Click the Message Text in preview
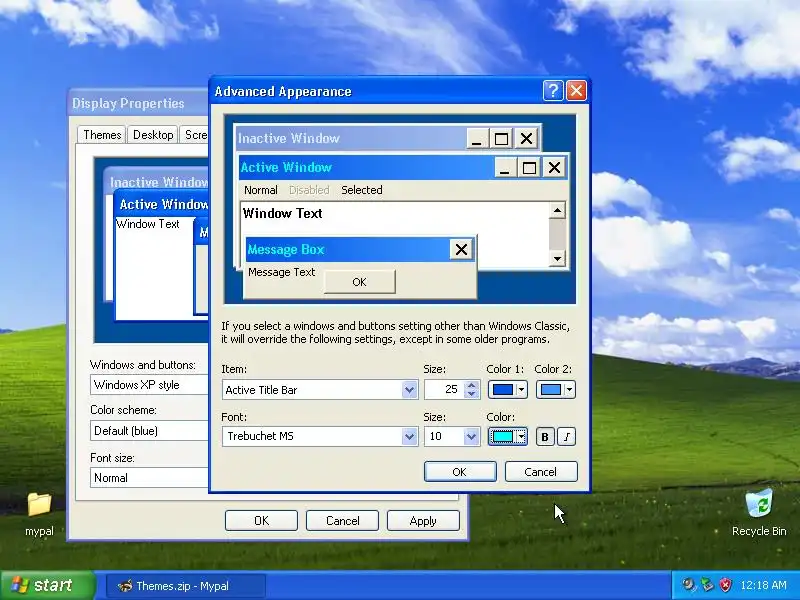The height and width of the screenshot is (600, 800). [x=282, y=272]
